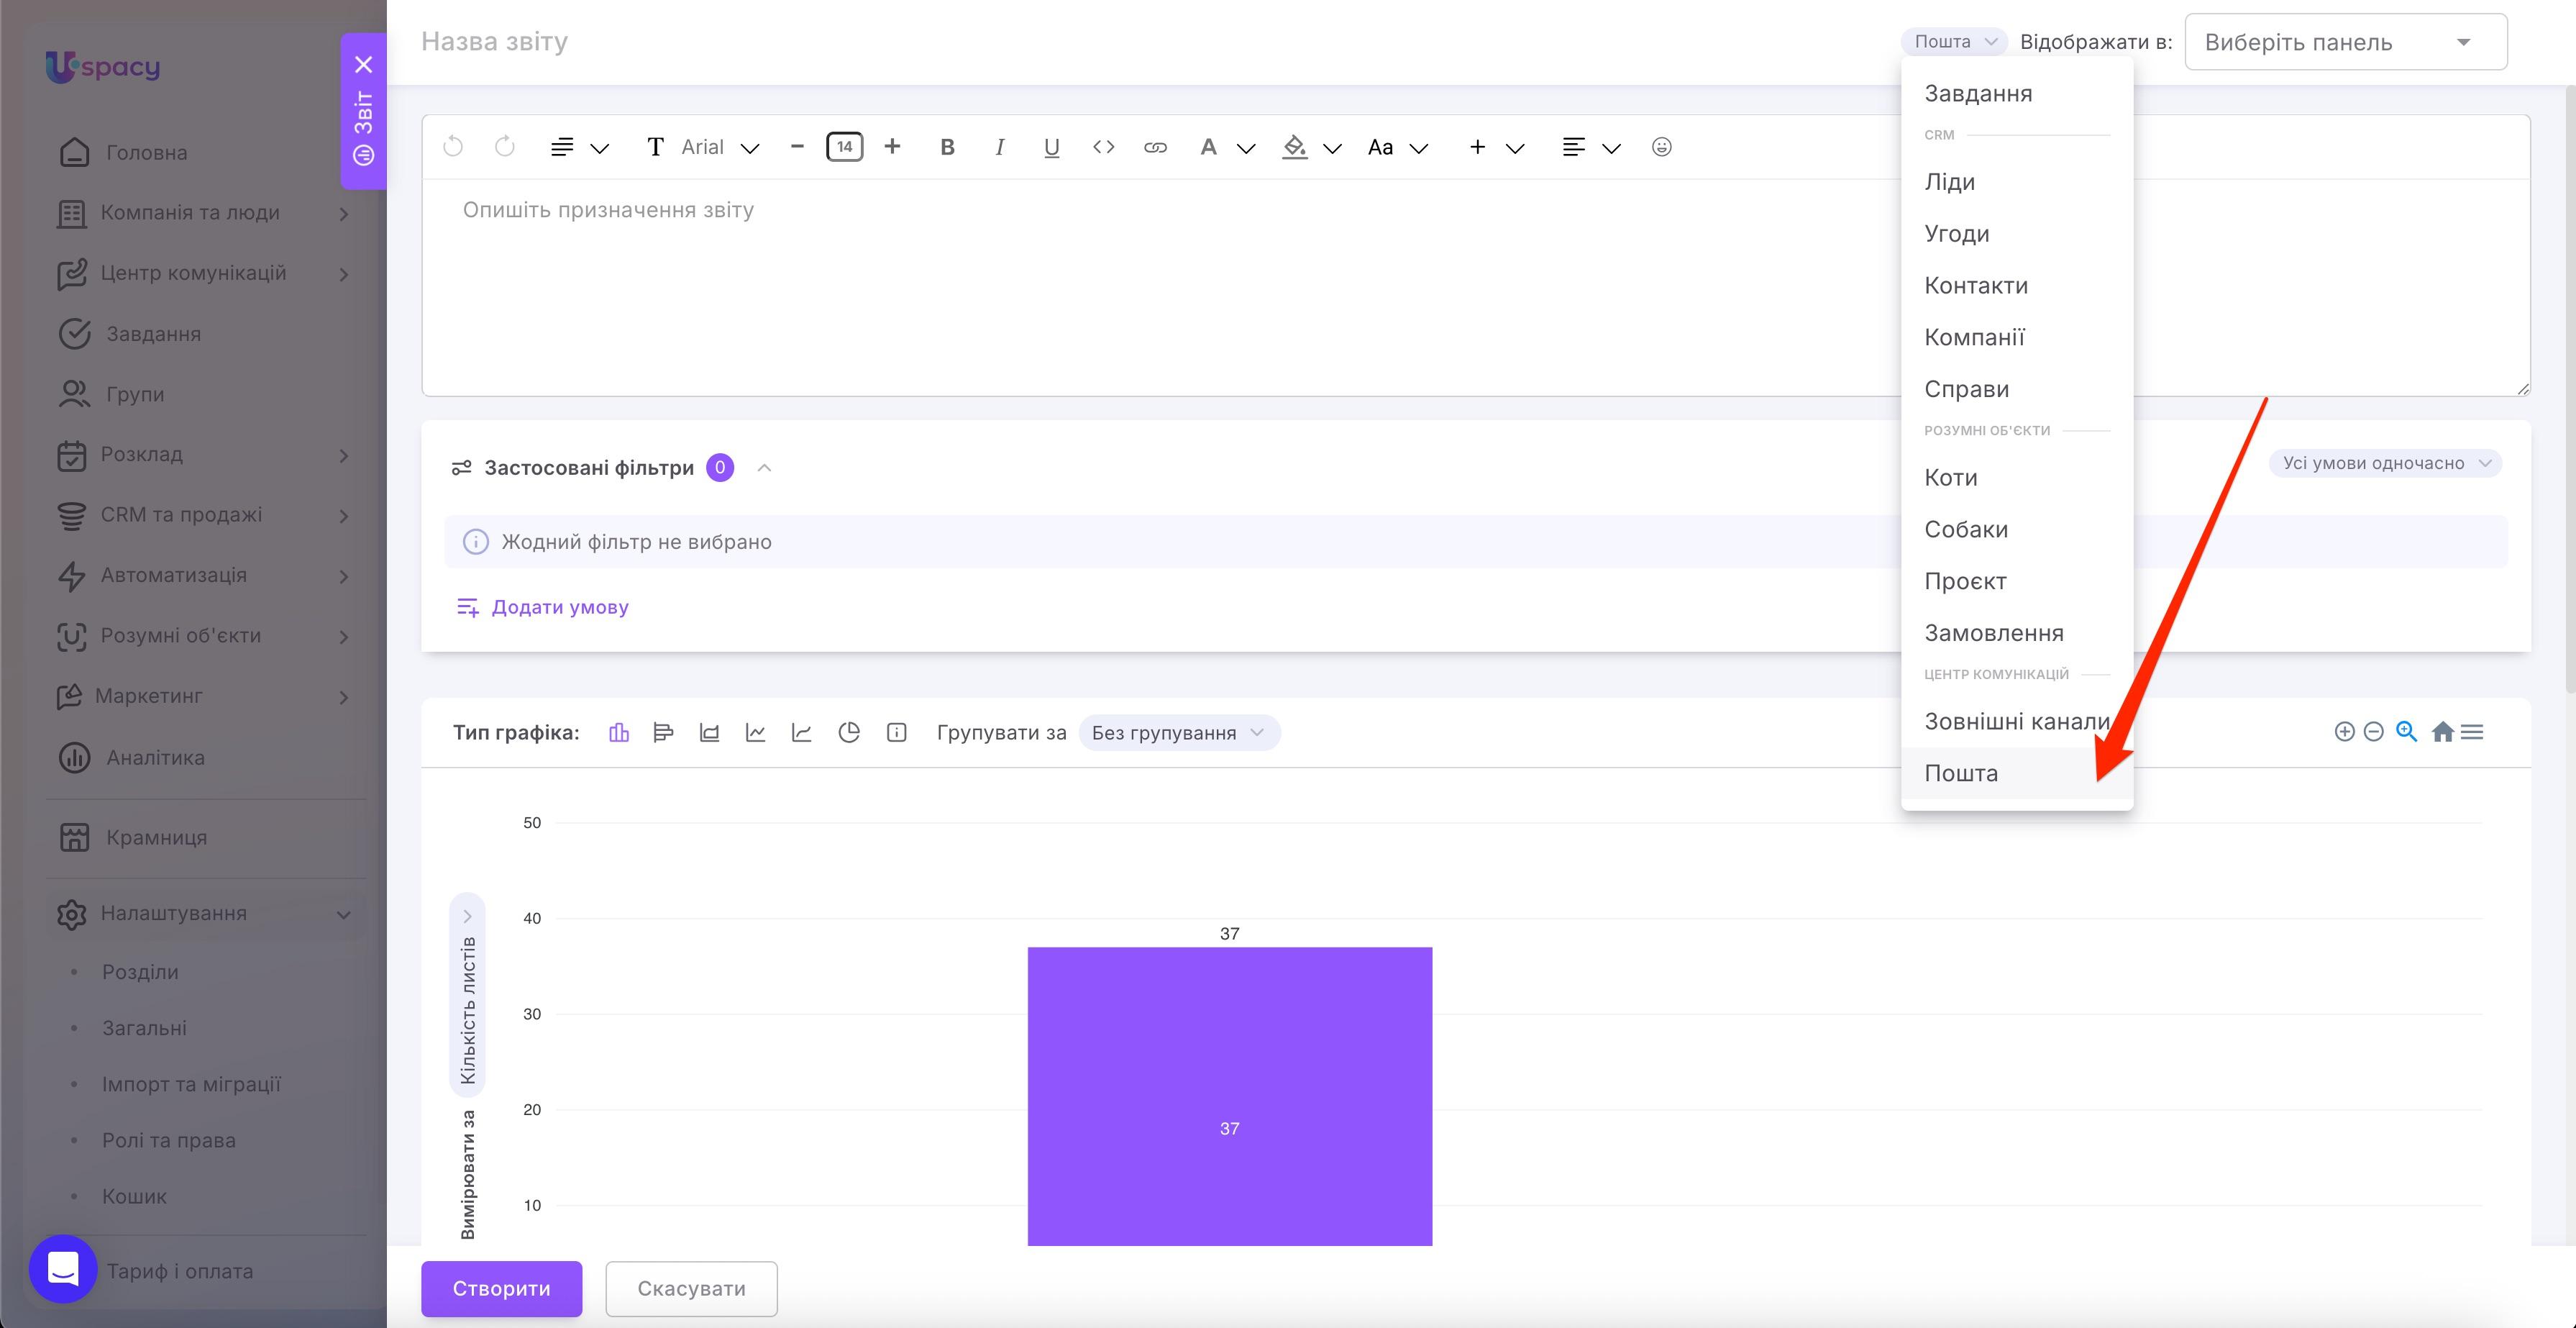Open the chart hamburger menu icon
Image resolution: width=2576 pixels, height=1328 pixels.
coord(2472,732)
